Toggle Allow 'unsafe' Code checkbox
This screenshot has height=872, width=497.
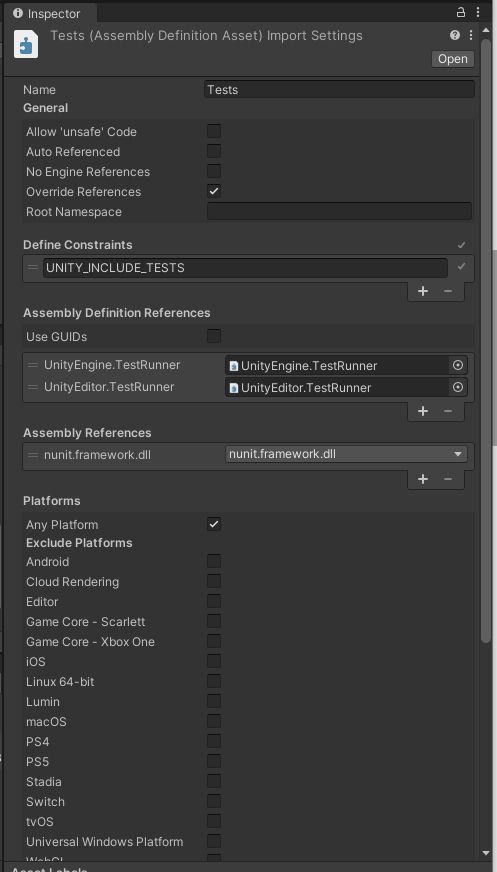click(214, 131)
